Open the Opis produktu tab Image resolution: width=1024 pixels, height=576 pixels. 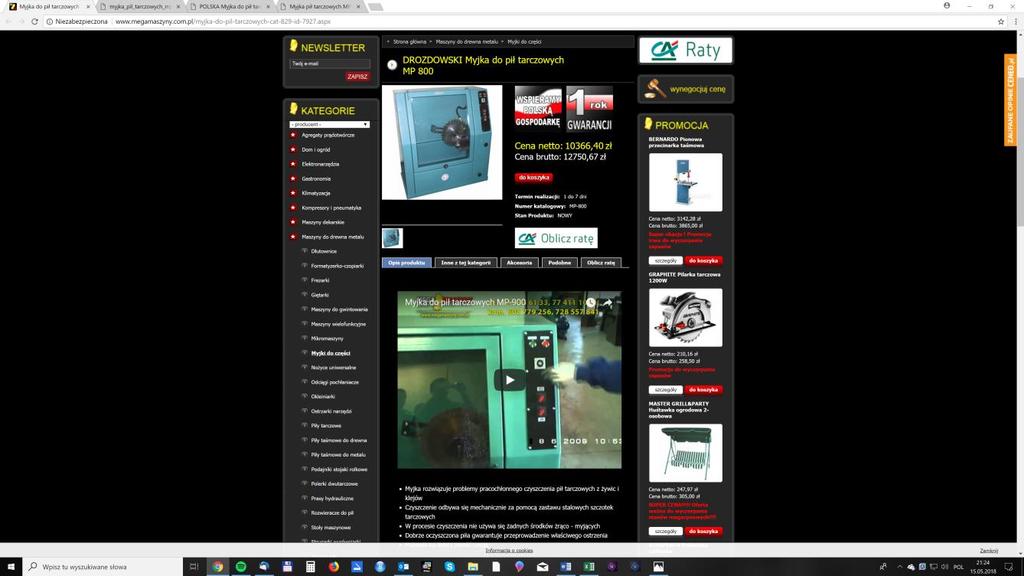pos(406,263)
